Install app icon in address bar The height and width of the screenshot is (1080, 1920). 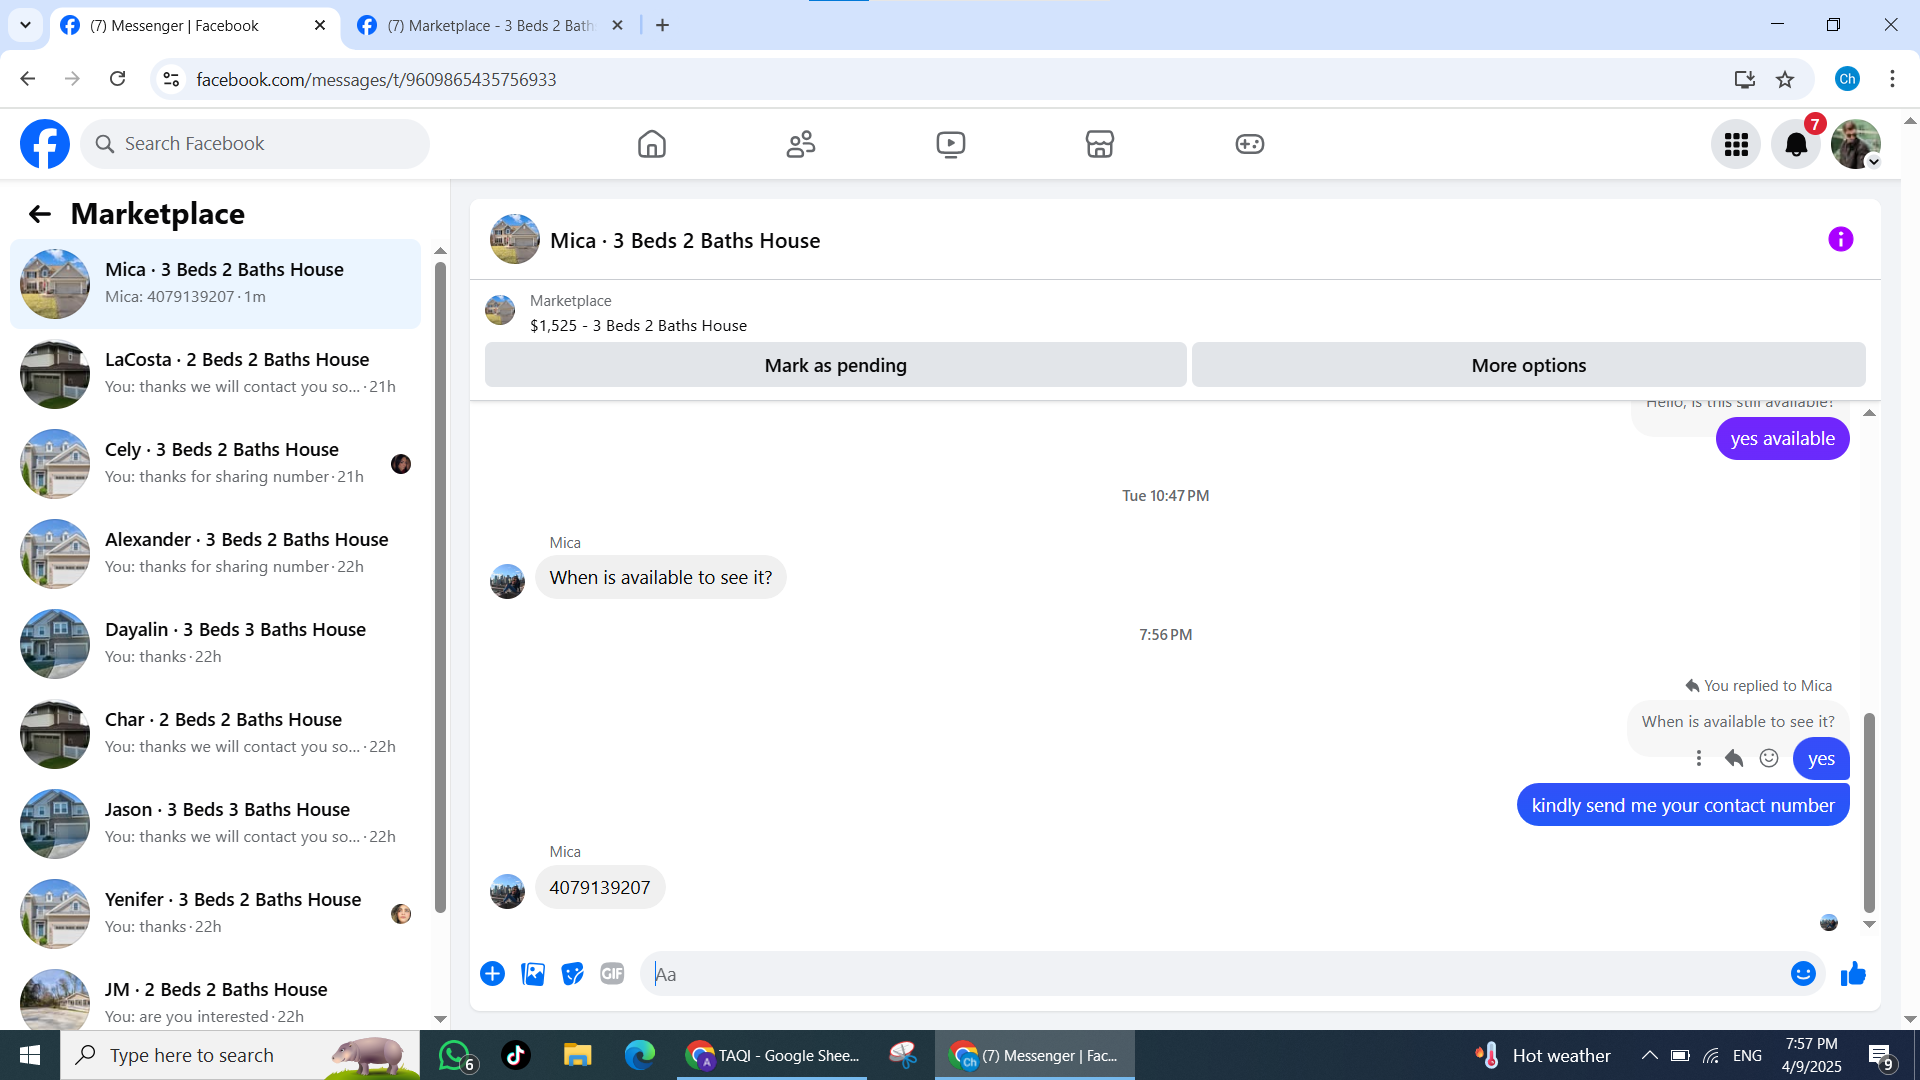pos(1745,80)
